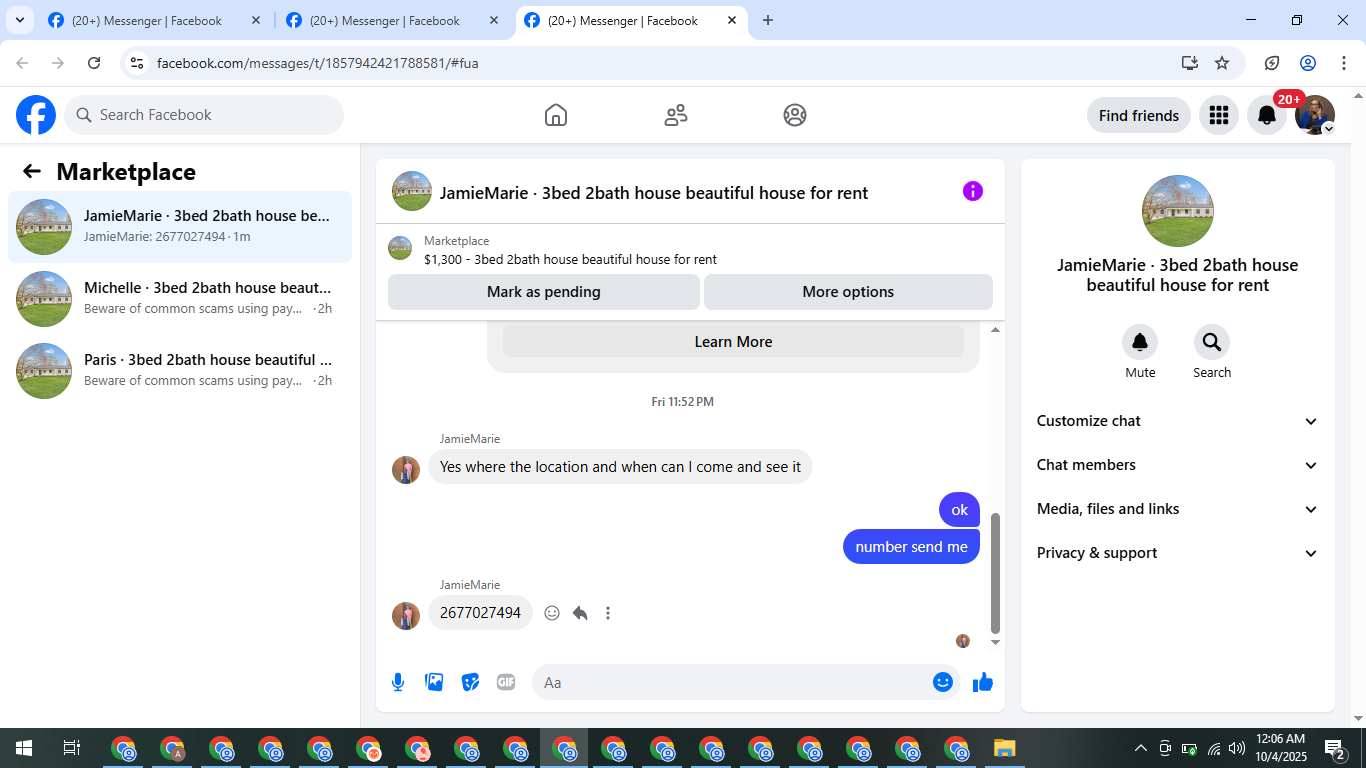Choose a sticker from the sticker icon

coord(470,682)
